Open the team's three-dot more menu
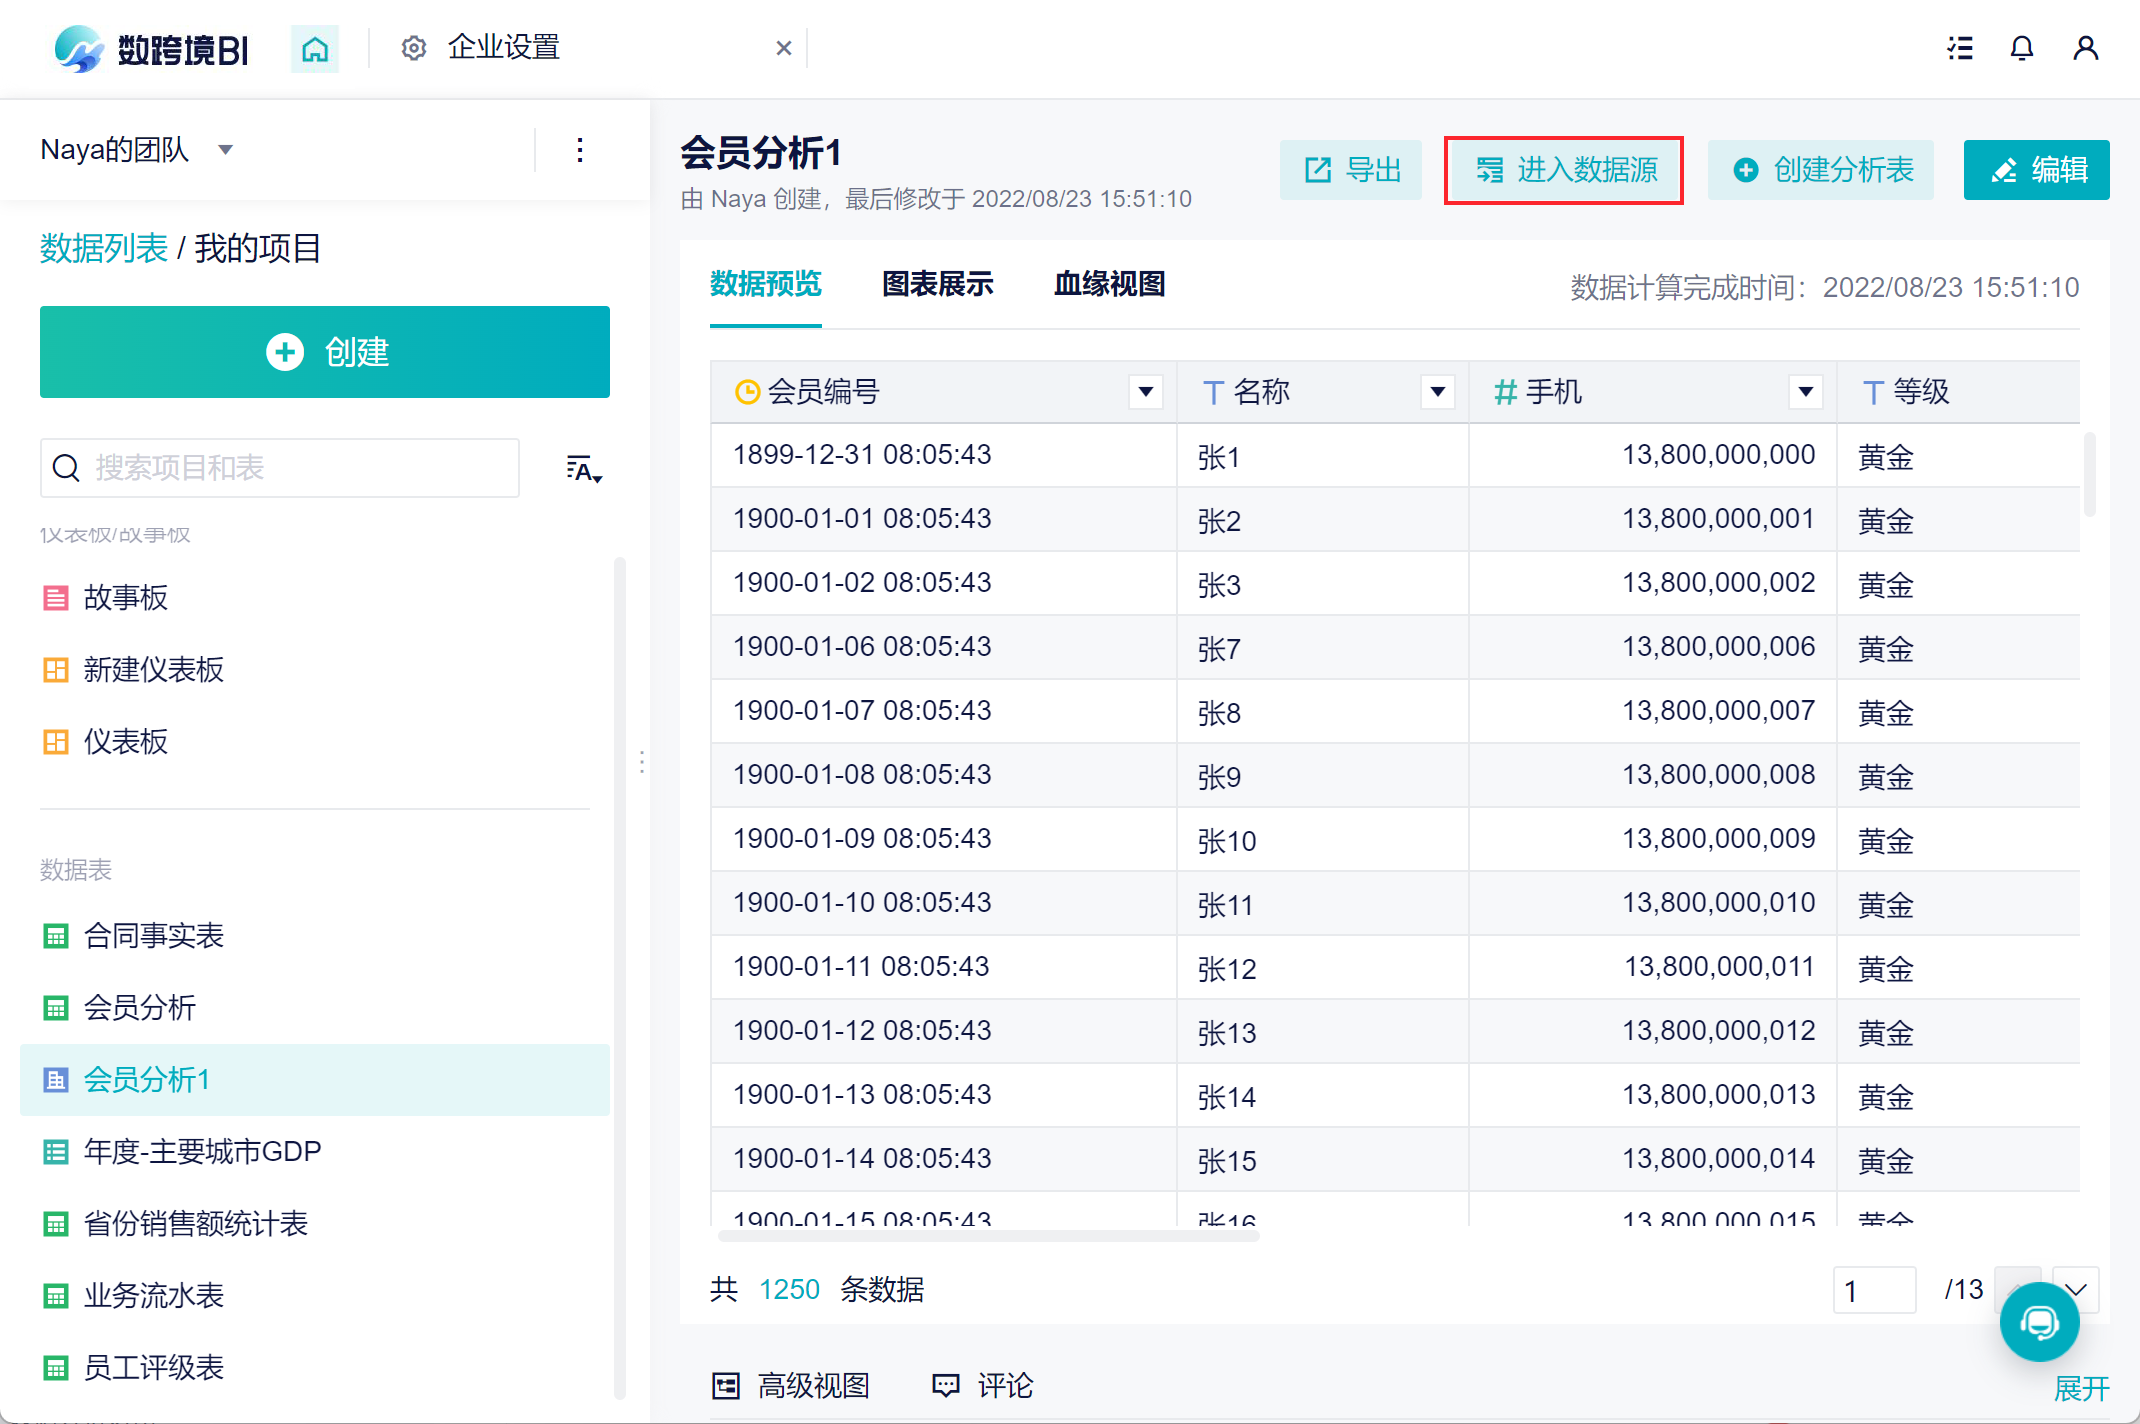2140x1424 pixels. point(580,150)
